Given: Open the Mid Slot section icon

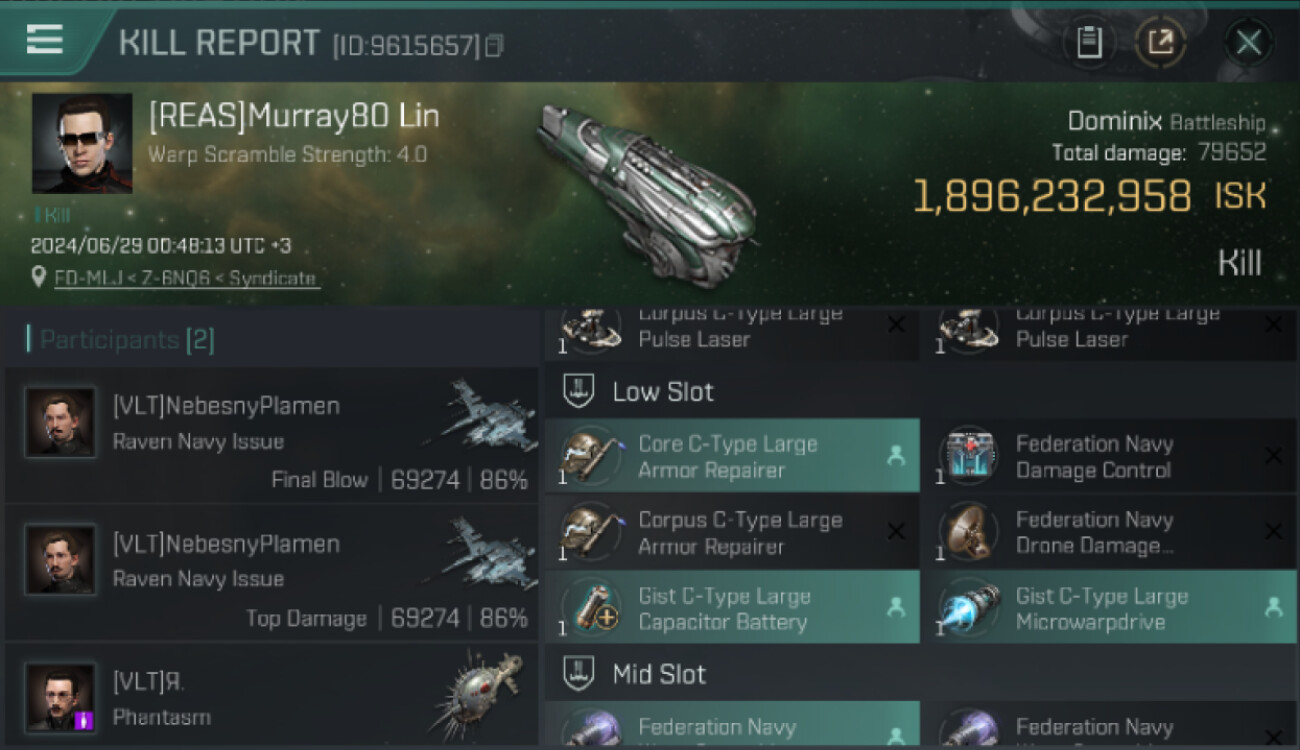Looking at the screenshot, I should 579,673.
